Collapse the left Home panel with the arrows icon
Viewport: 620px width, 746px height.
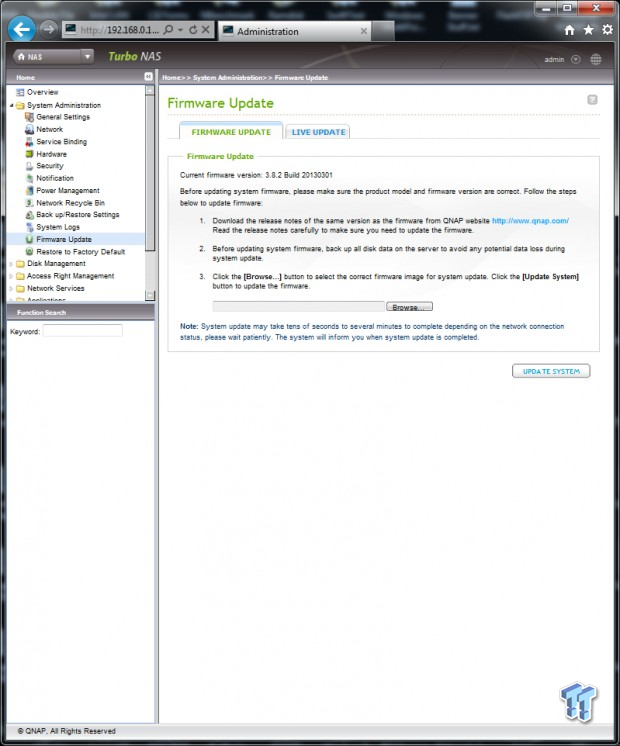(x=148, y=77)
